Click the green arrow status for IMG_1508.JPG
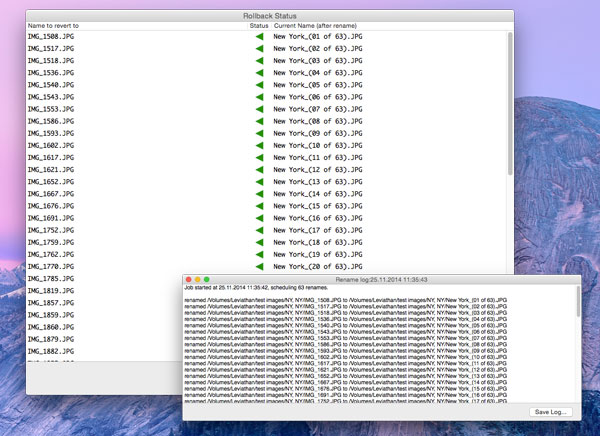 pyautogui.click(x=259, y=36)
